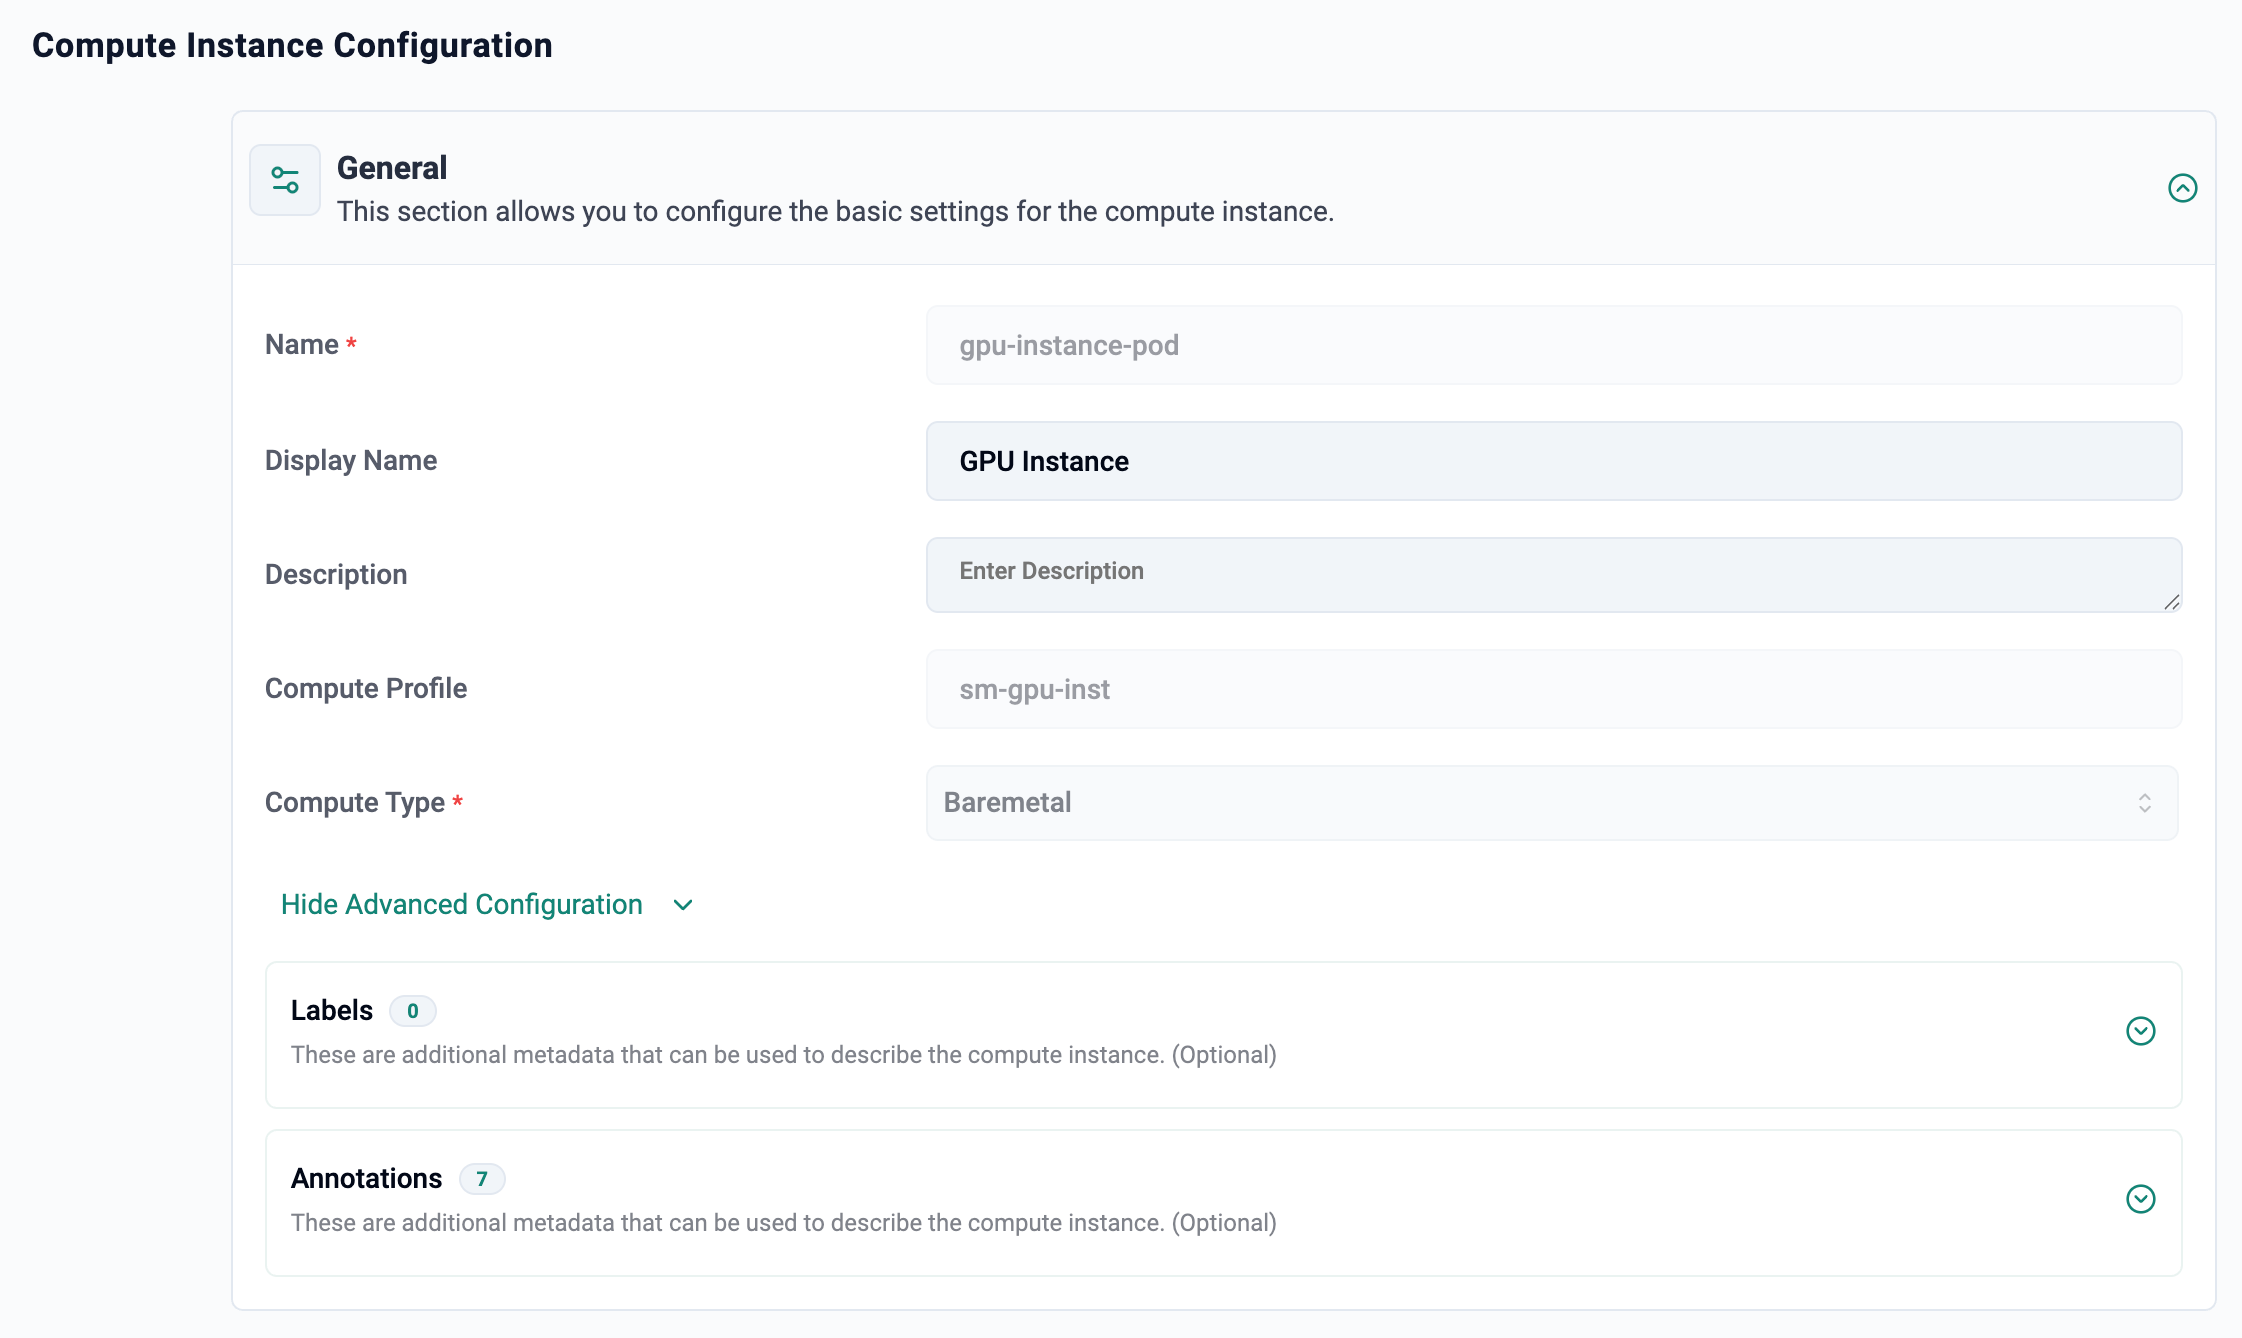Image resolution: width=2242 pixels, height=1338 pixels.
Task: Click the Annotations count badge showing 7
Action: click(x=482, y=1179)
